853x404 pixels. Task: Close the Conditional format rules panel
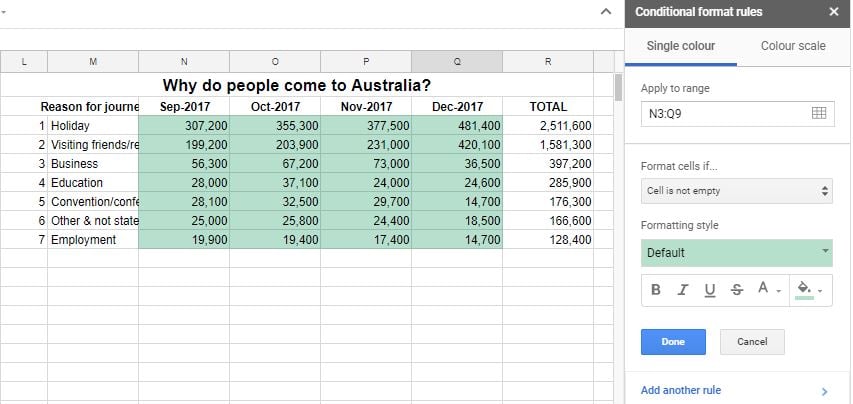tap(833, 12)
